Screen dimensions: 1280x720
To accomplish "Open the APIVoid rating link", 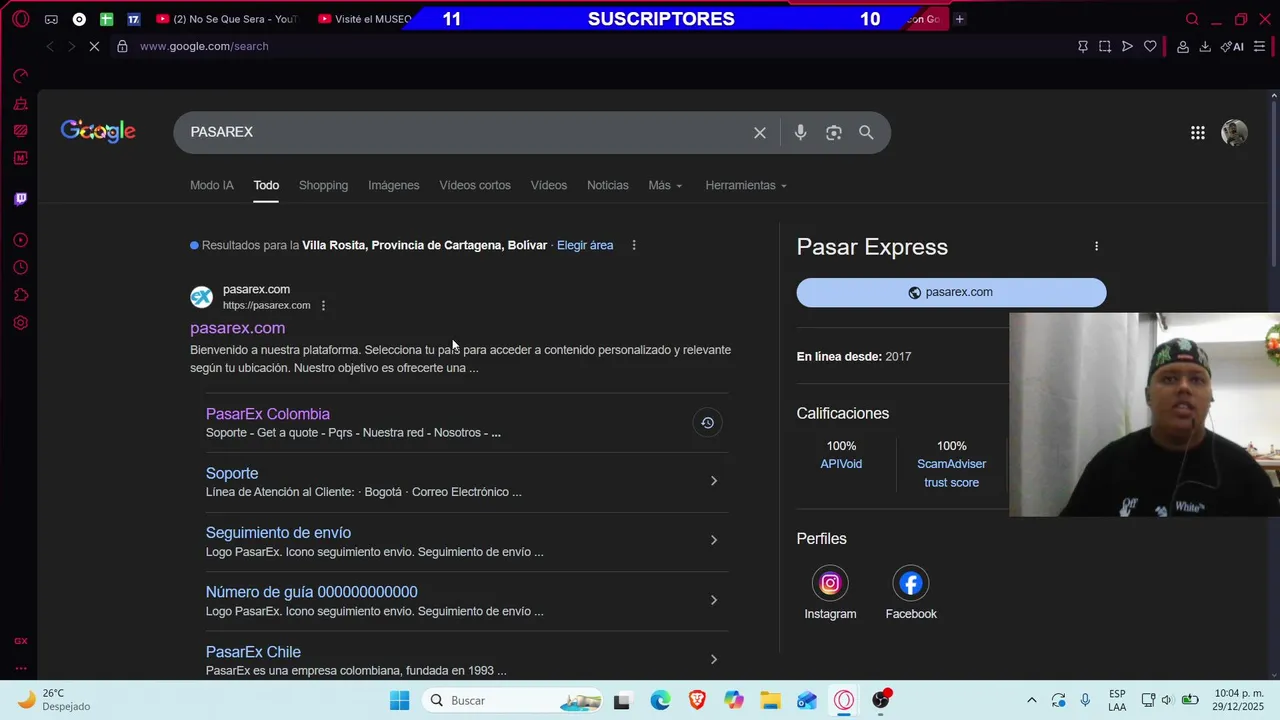I will [841, 464].
